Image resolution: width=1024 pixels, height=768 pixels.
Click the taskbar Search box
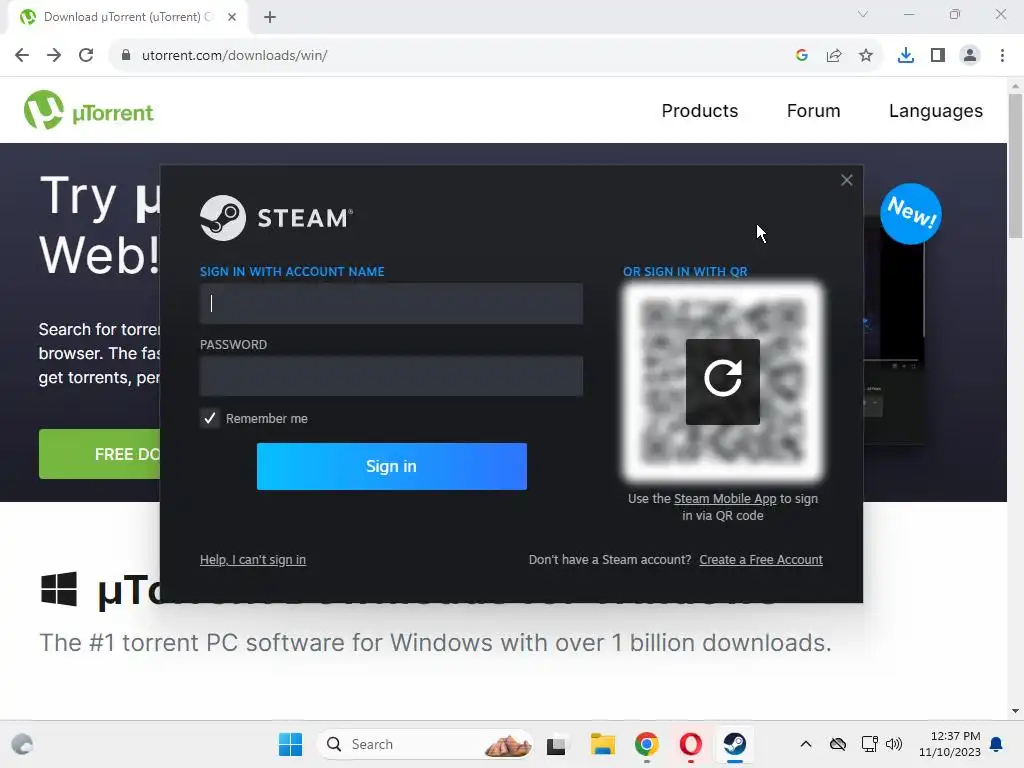pyautogui.click(x=424, y=744)
